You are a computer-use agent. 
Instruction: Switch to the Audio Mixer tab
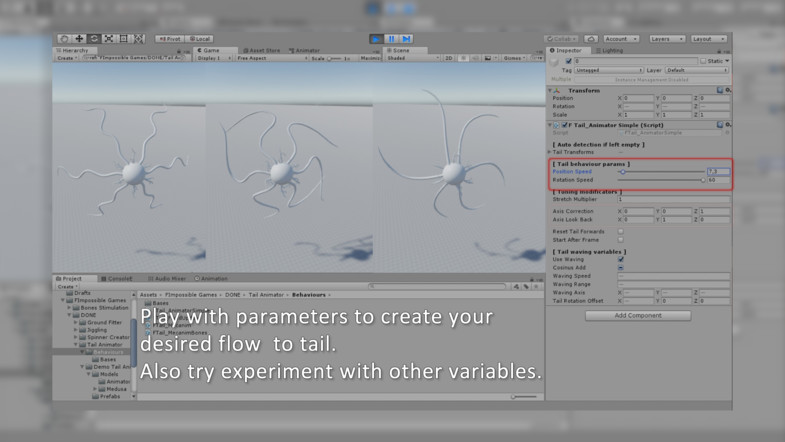[167, 278]
